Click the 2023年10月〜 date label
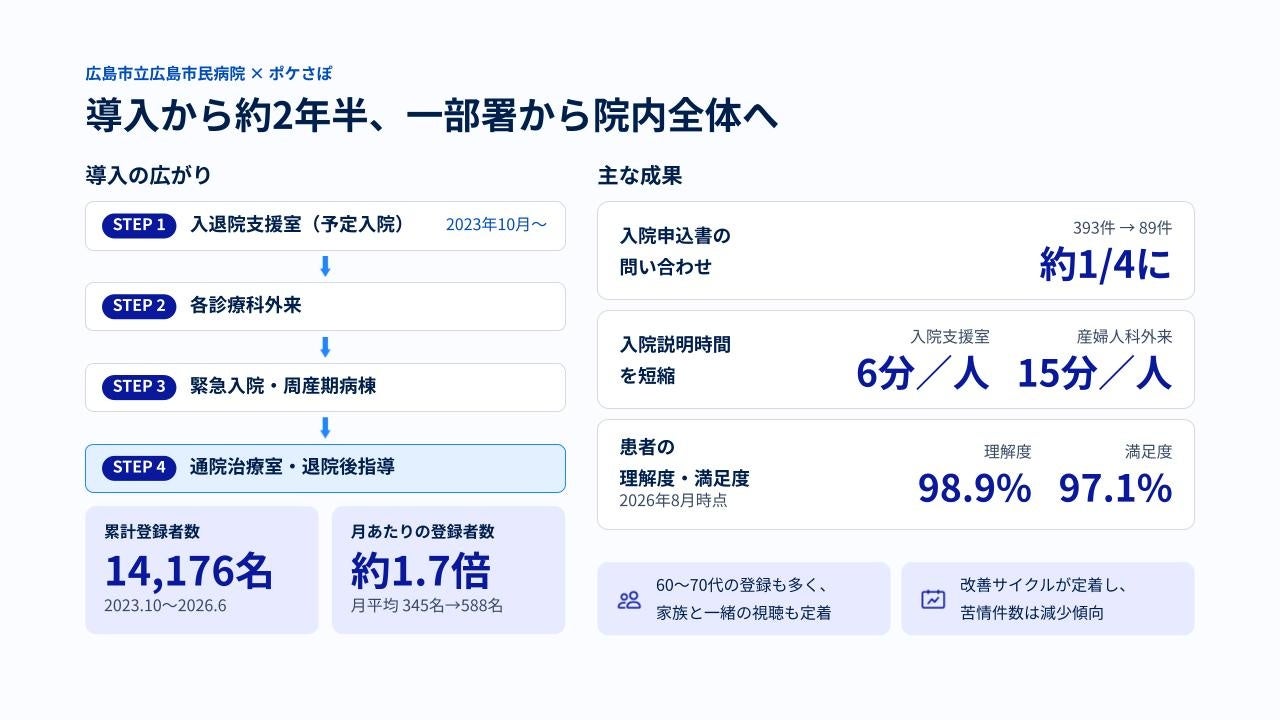The width and height of the screenshot is (1280, 720). 496,225
